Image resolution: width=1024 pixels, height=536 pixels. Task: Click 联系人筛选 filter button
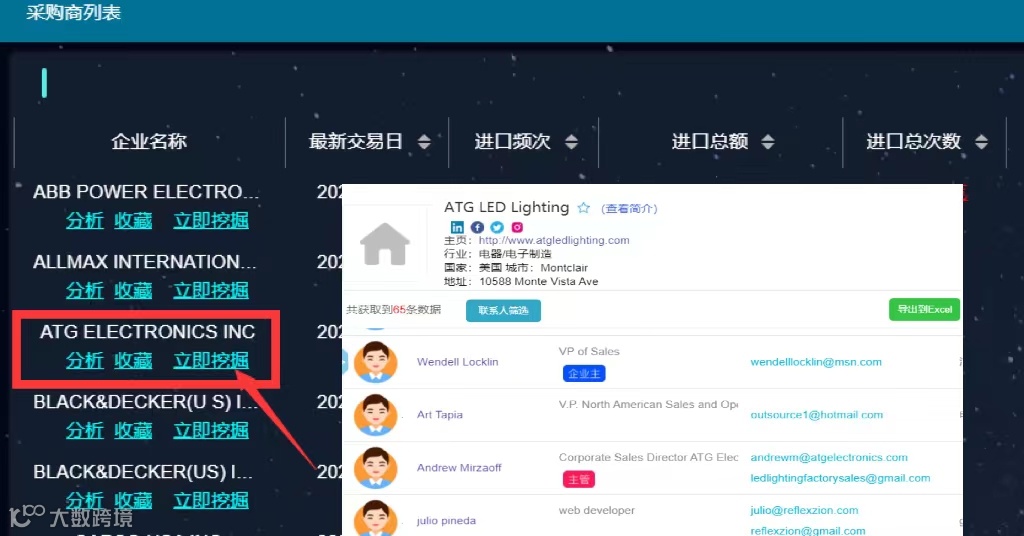[503, 310]
